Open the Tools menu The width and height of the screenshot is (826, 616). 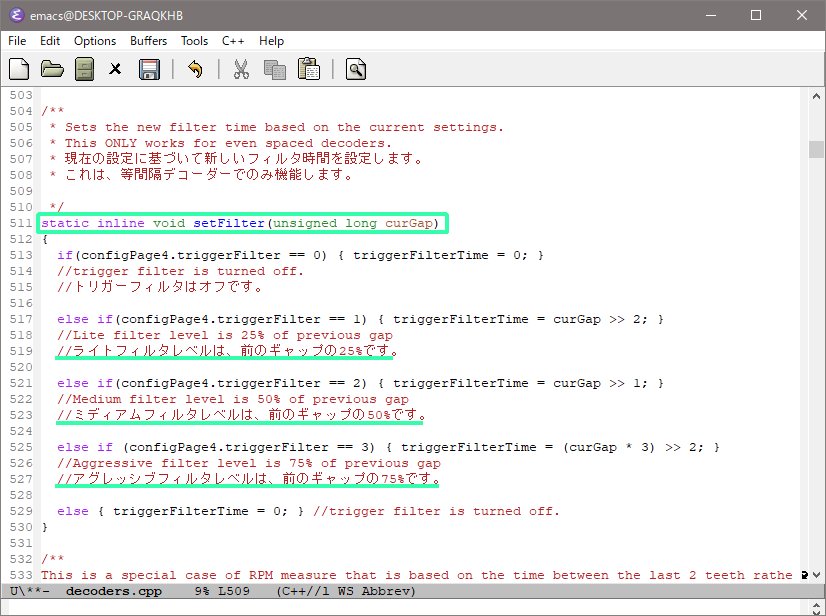(194, 41)
